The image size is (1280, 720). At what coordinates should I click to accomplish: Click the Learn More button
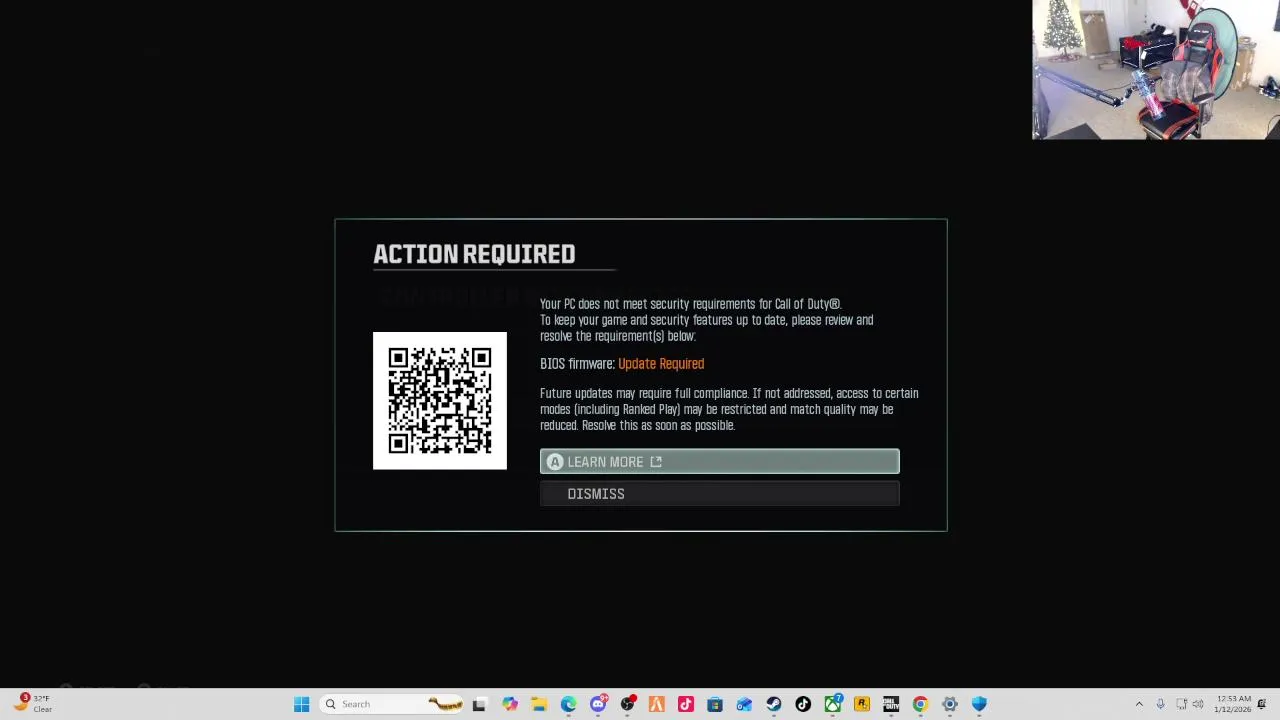719,461
